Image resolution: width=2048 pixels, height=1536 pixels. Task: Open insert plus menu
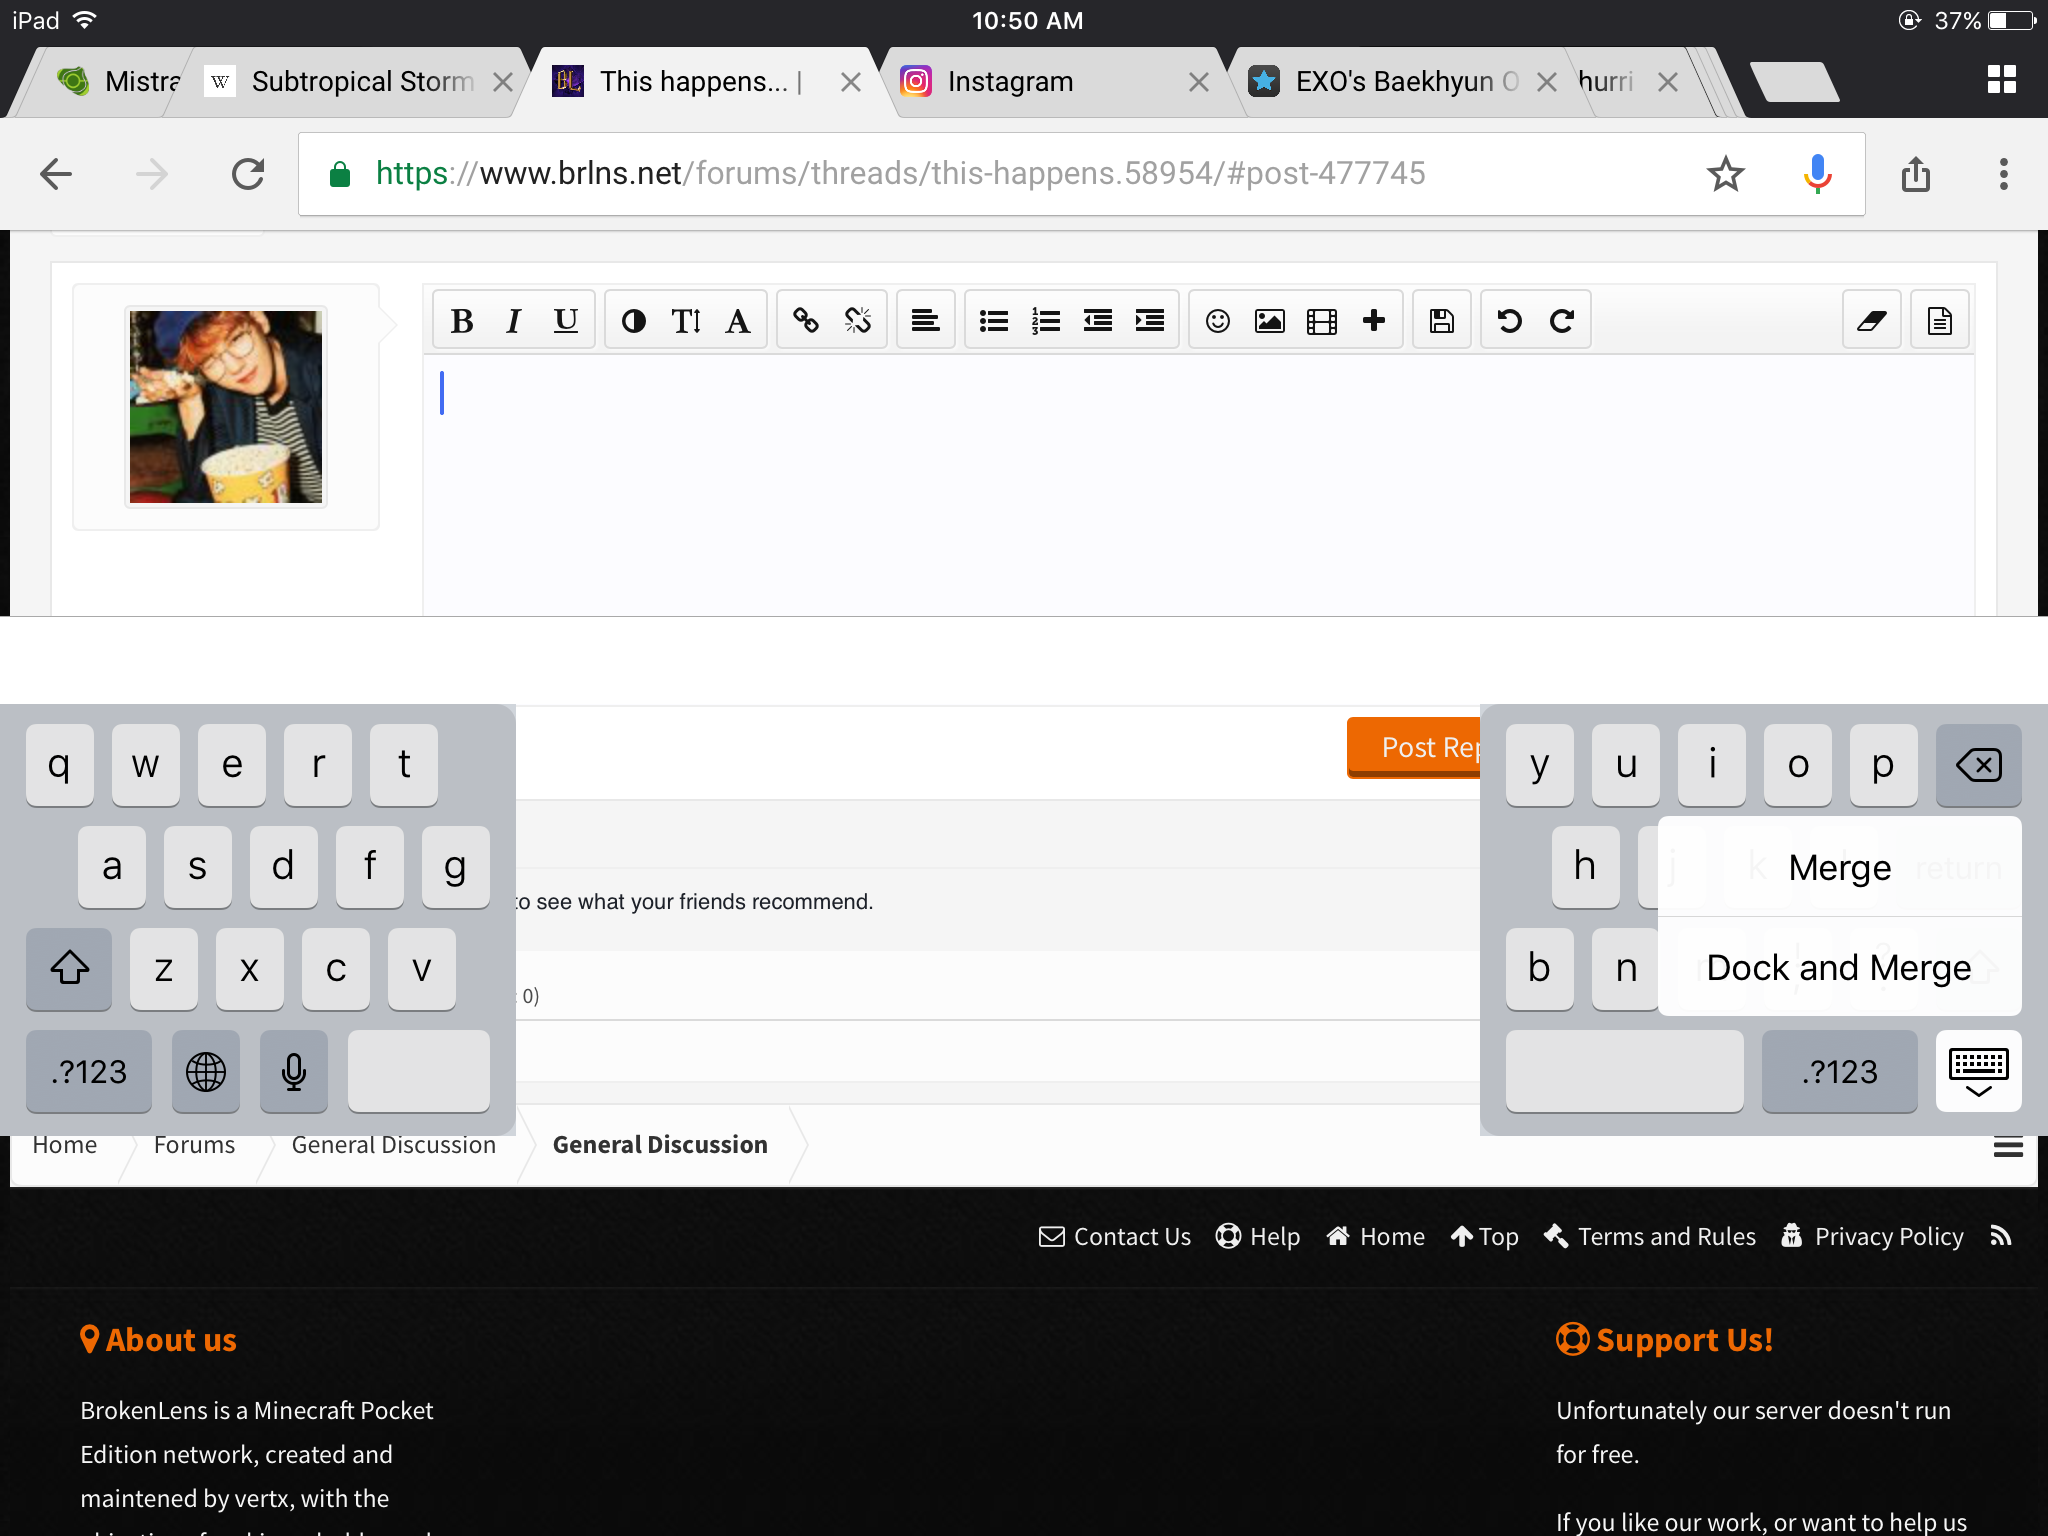1374,321
